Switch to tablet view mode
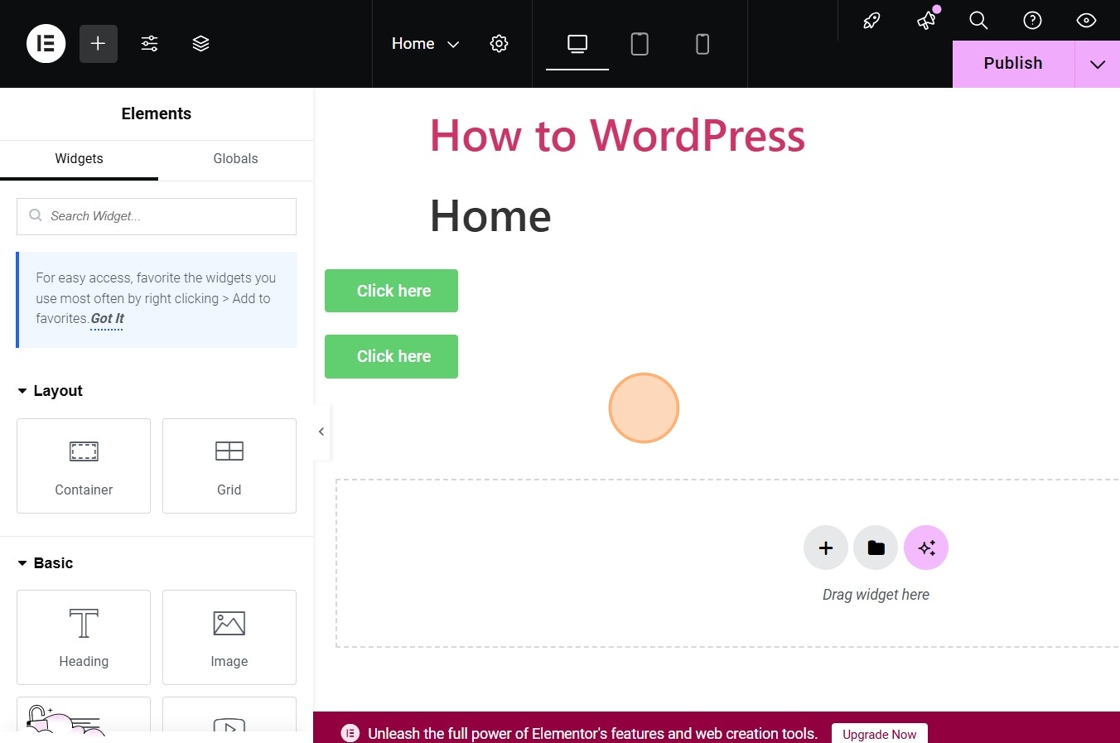 [639, 44]
